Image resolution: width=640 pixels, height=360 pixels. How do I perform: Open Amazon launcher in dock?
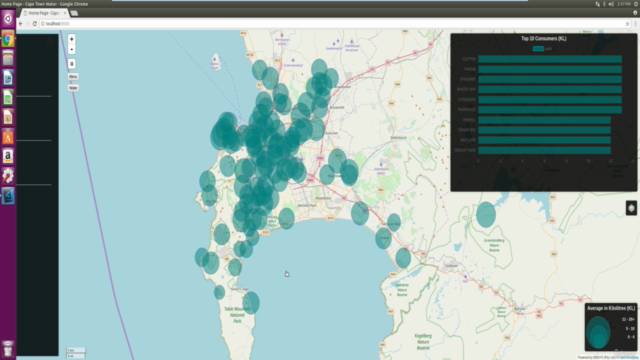click(8, 156)
